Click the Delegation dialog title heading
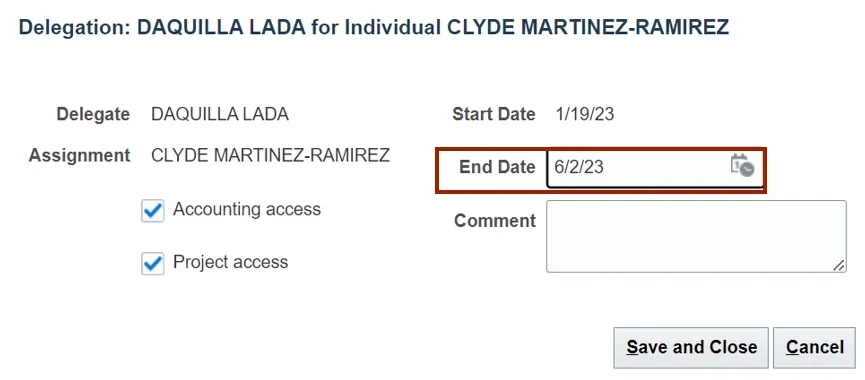Viewport: 865px width, 380px height. tap(374, 27)
